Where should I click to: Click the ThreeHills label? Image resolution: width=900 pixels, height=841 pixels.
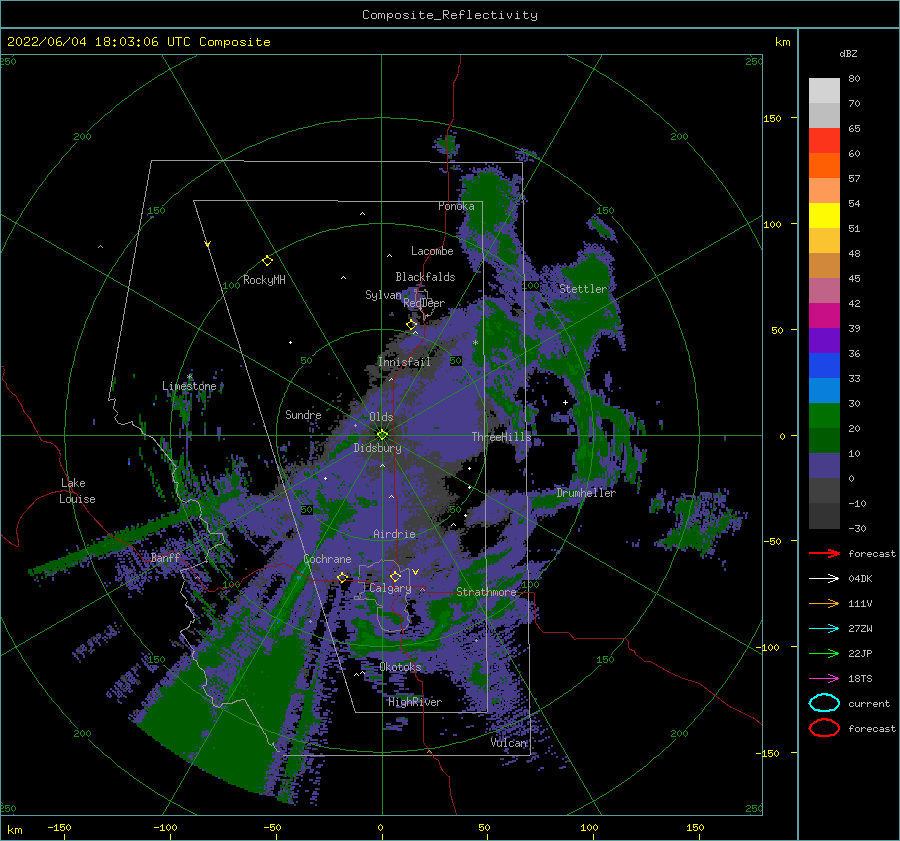click(x=502, y=437)
